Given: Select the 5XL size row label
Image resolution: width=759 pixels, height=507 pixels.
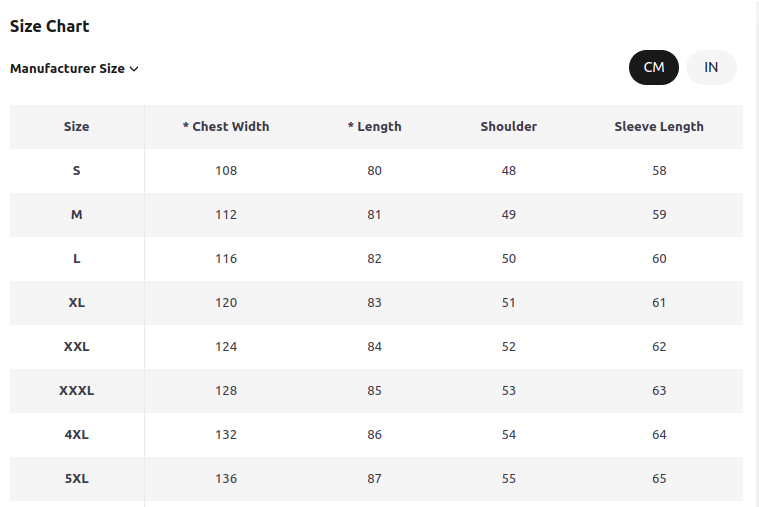Looking at the screenshot, I should click(76, 479).
